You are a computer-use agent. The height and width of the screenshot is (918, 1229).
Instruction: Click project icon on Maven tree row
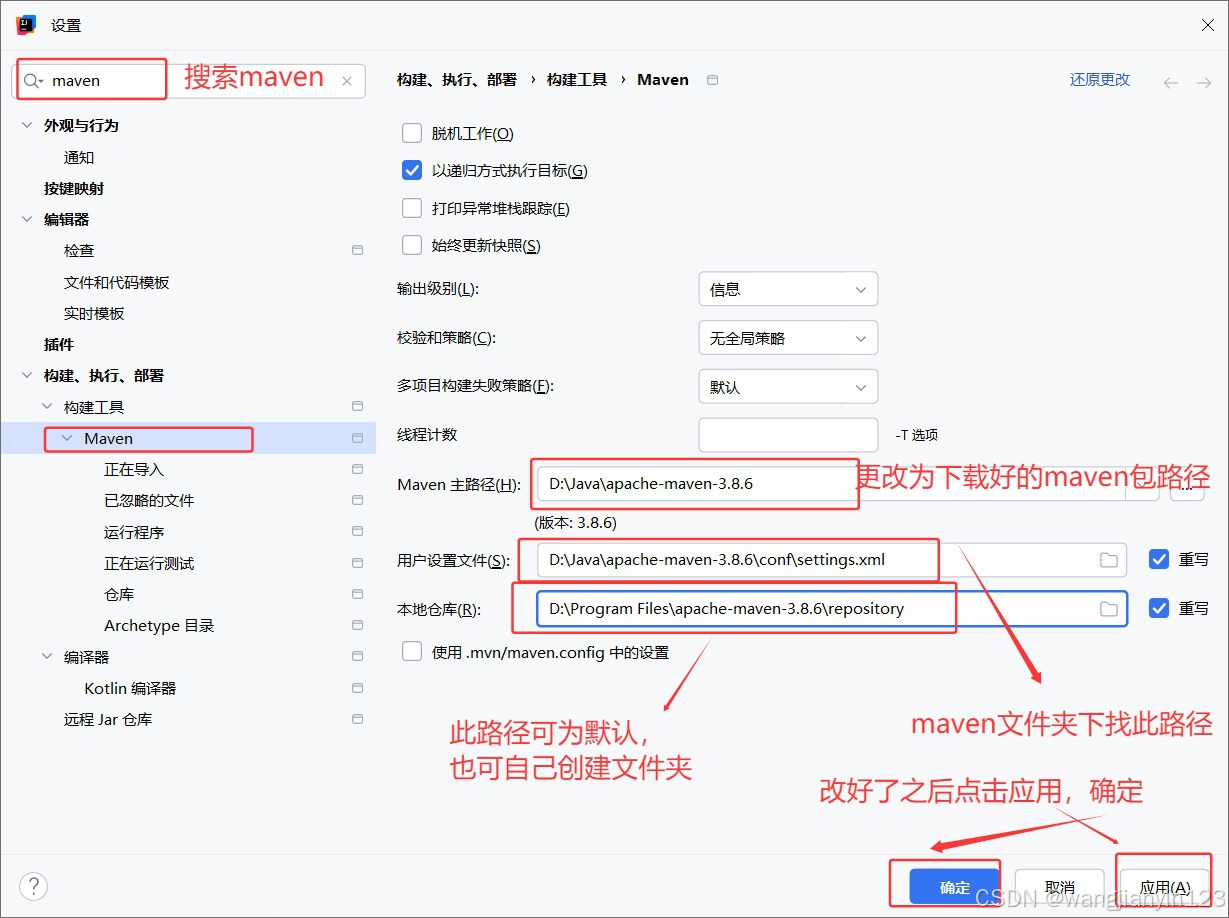(357, 438)
